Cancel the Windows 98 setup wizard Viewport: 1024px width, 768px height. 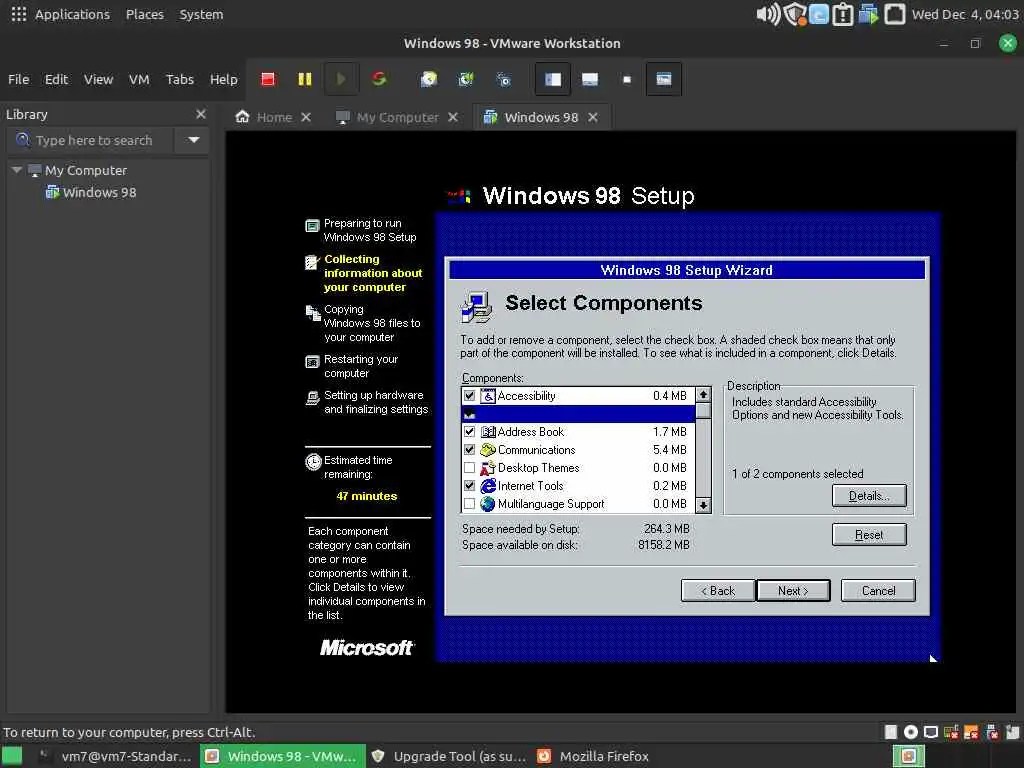point(878,591)
